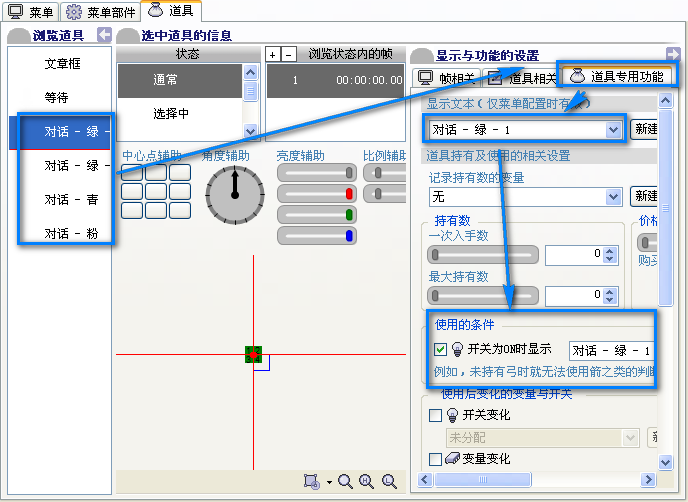Click the settings panel scroll down arrow
The height and width of the screenshot is (502, 688).
666,462
